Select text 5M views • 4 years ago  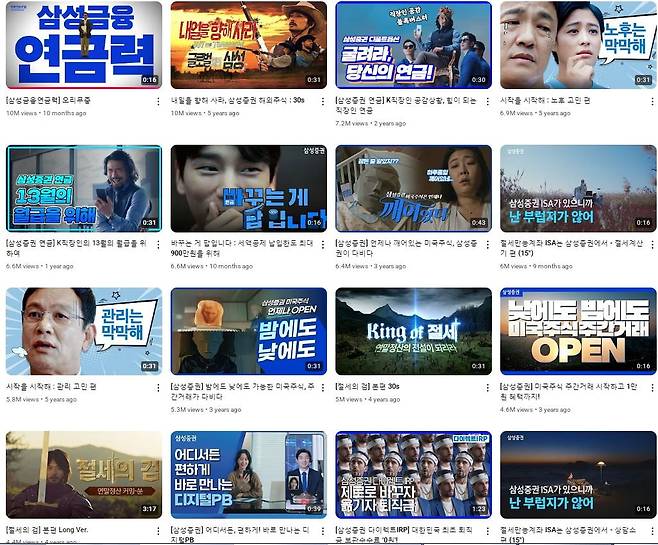(x=368, y=400)
